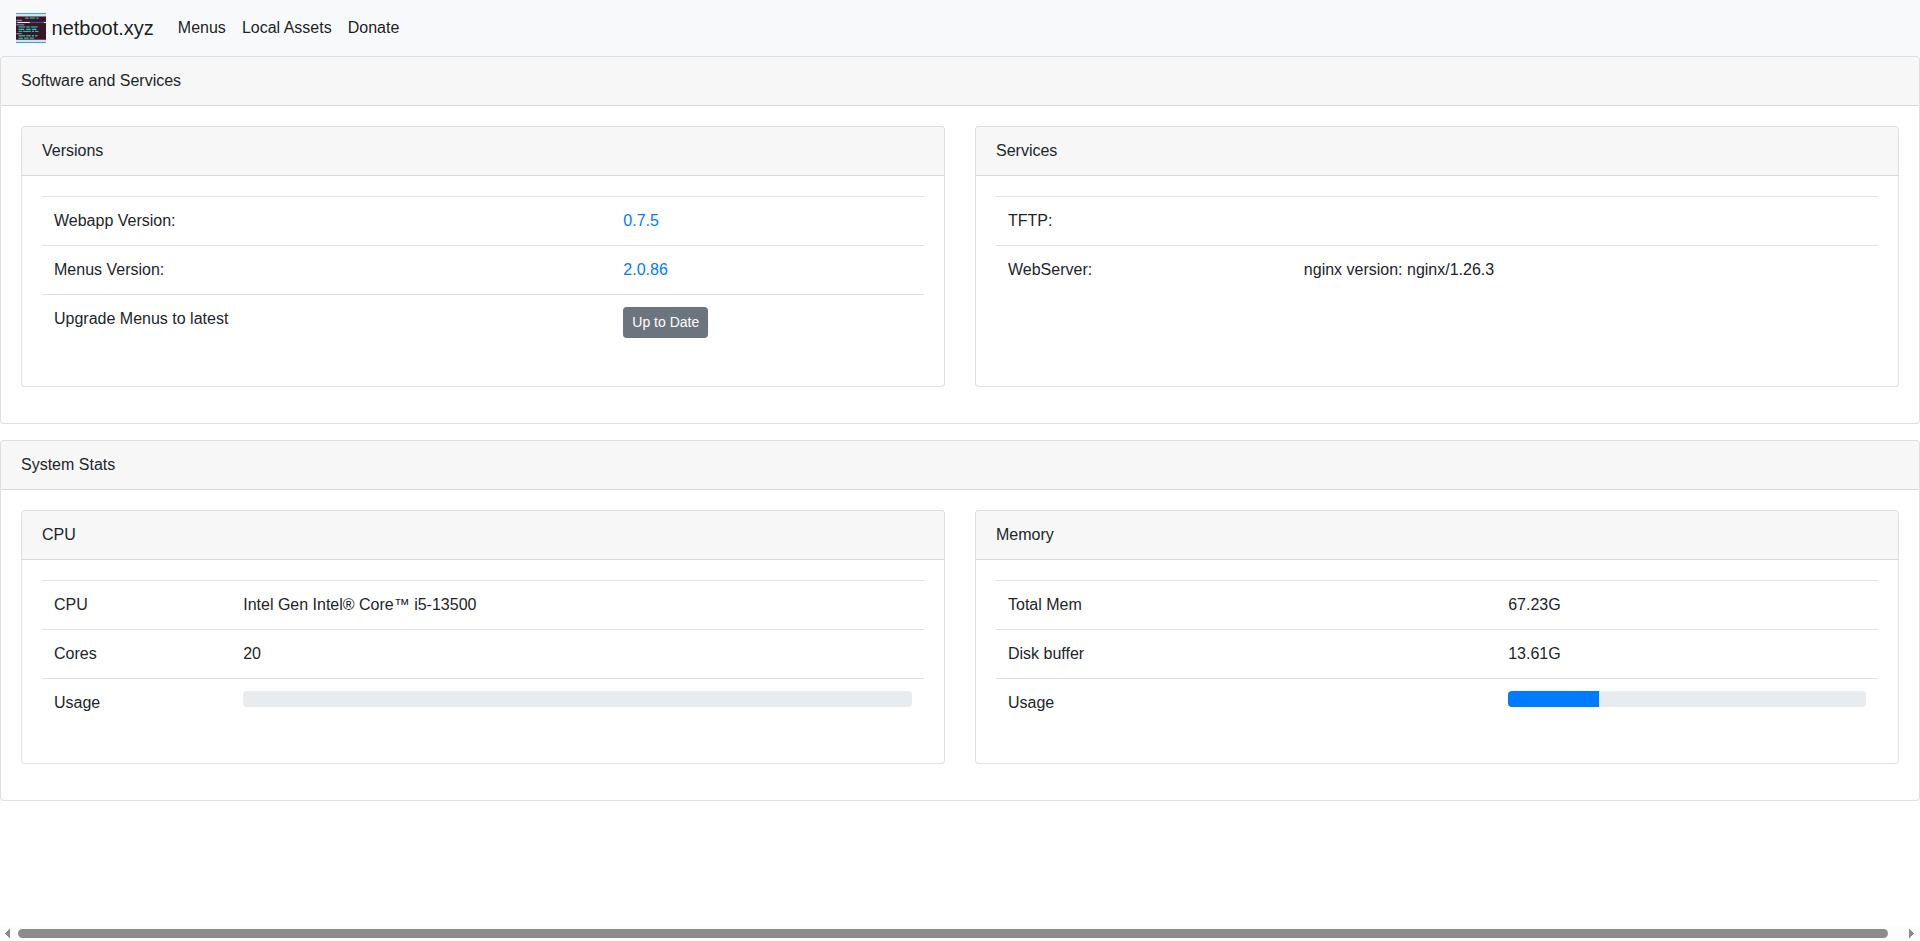Select the Disk buffer label

(1046, 654)
